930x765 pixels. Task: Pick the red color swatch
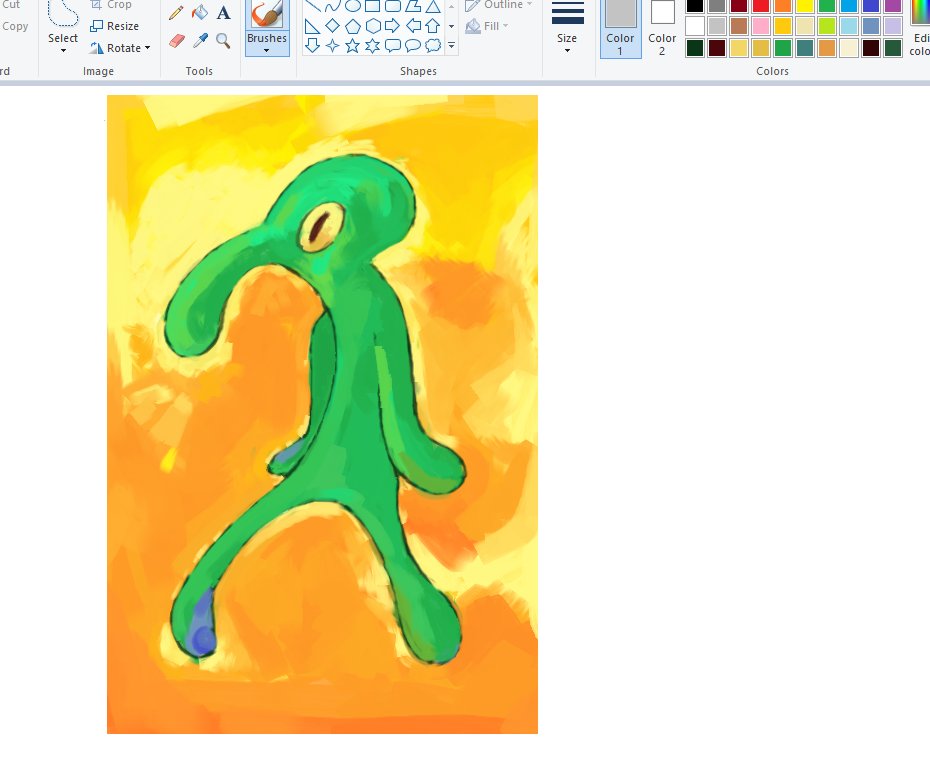(x=761, y=6)
